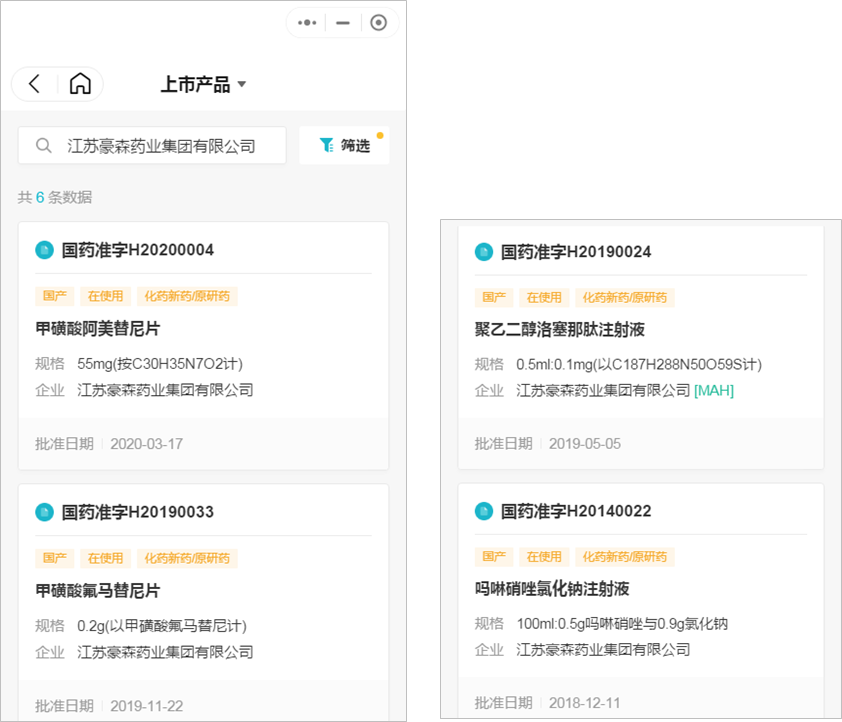Minimize the mini program with the dash icon
The image size is (842, 722).
pyautogui.click(x=343, y=23)
